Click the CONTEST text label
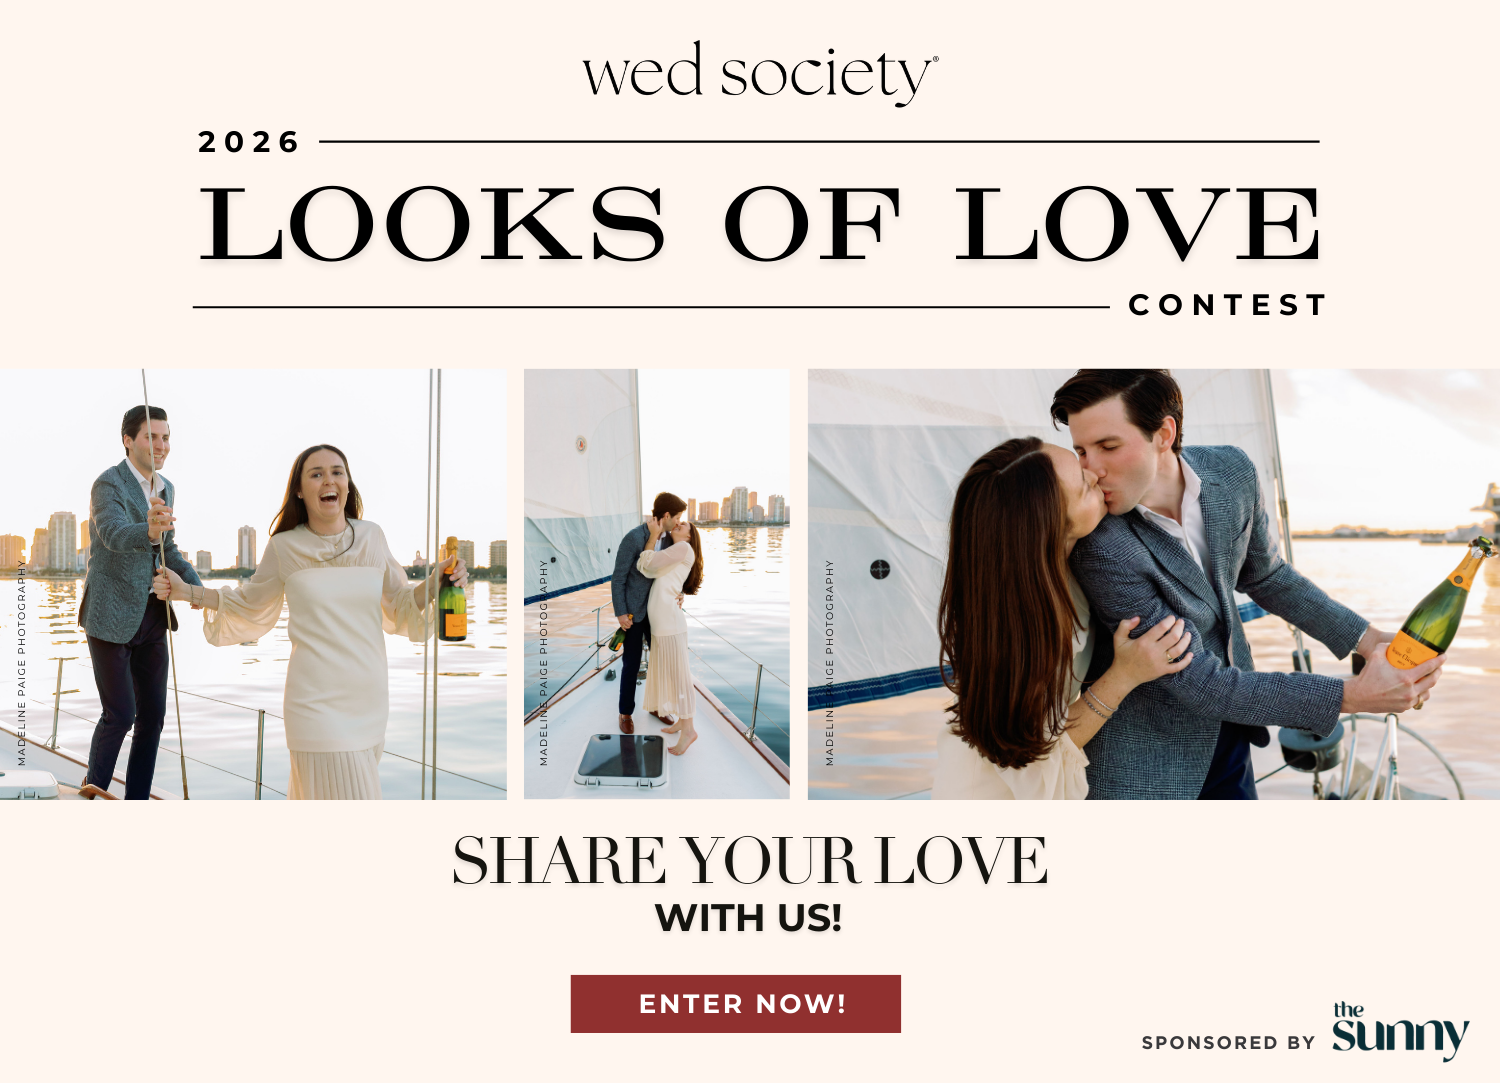 coord(1227,305)
